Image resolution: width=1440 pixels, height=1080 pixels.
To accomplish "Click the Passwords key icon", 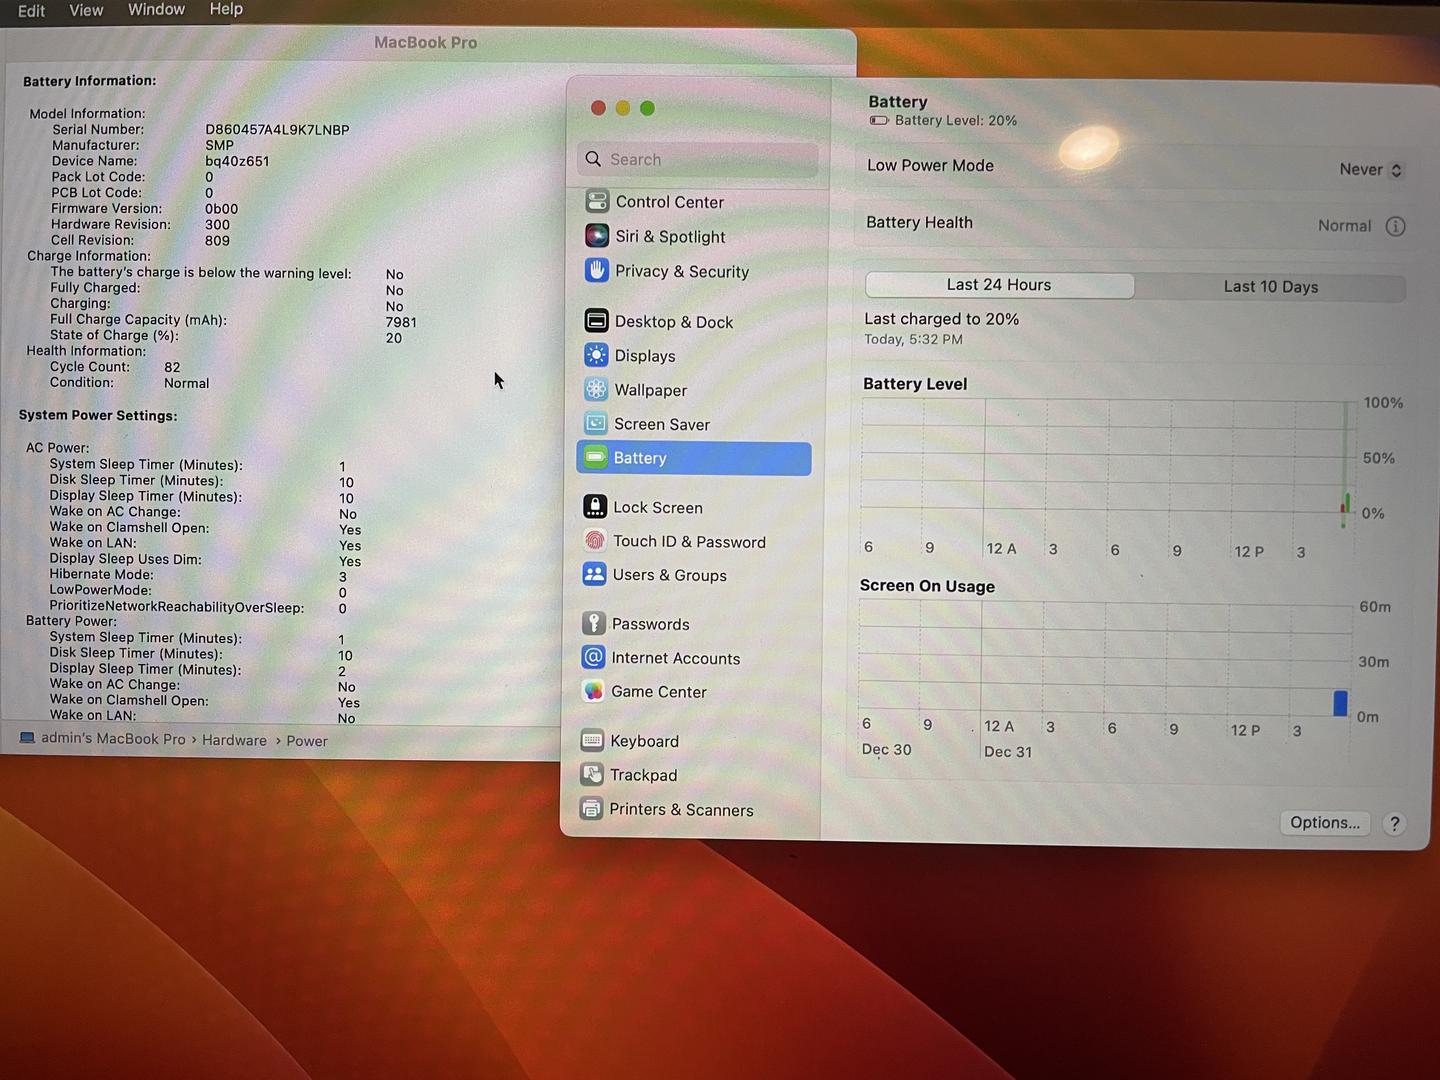I will pos(594,623).
